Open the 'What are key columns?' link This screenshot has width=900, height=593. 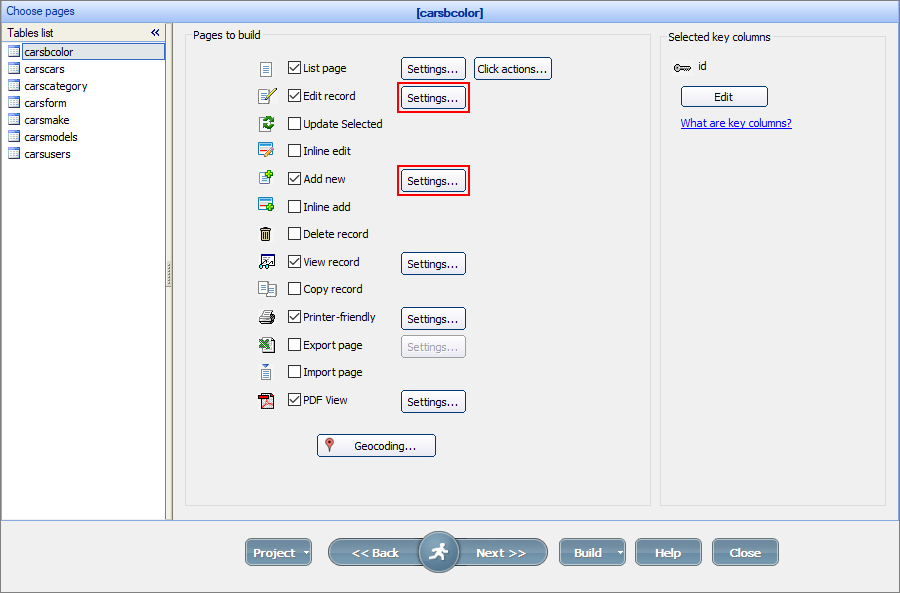click(x=736, y=124)
